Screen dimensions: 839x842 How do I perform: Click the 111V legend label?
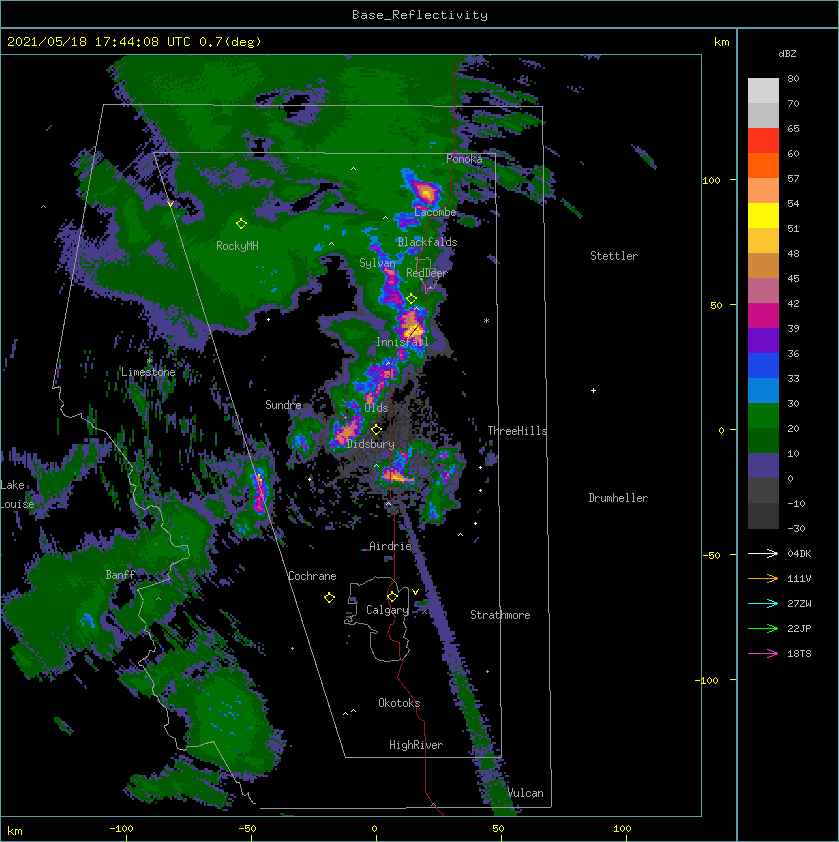pos(799,578)
